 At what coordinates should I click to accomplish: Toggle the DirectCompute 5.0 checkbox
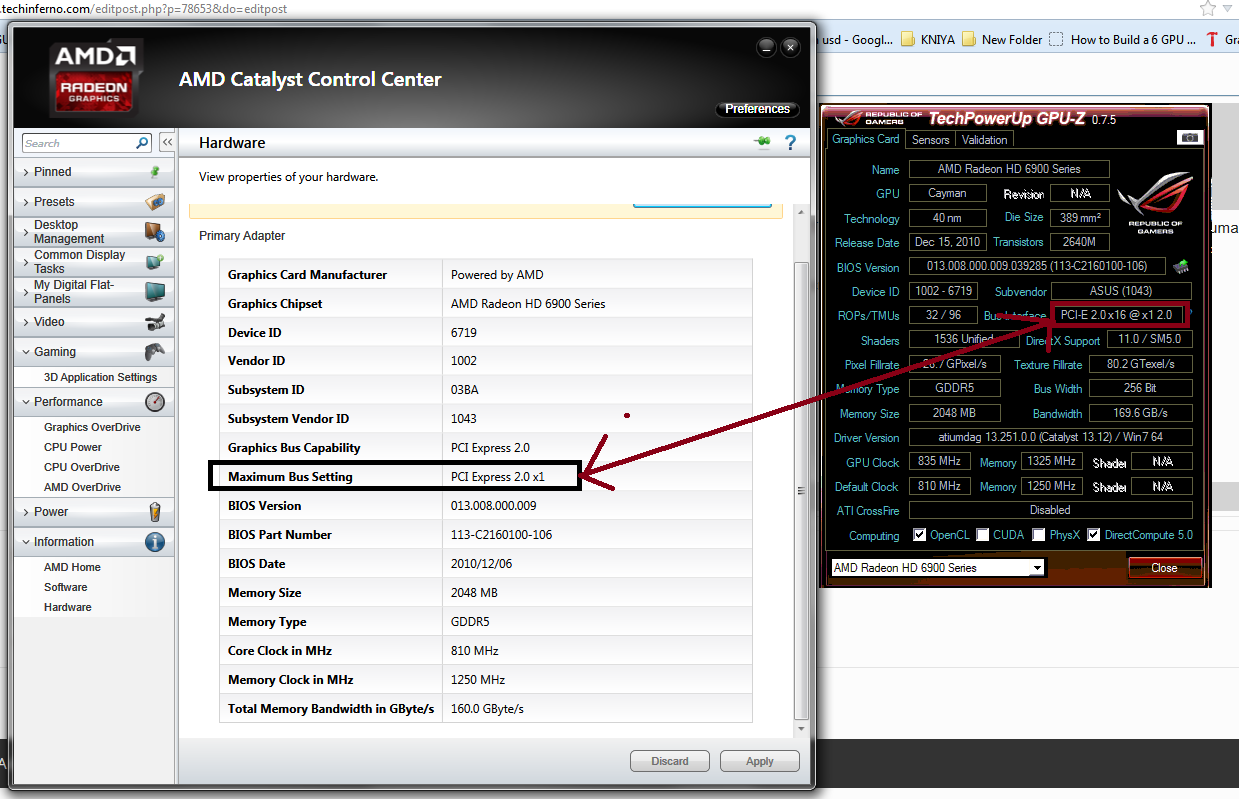(x=1094, y=535)
